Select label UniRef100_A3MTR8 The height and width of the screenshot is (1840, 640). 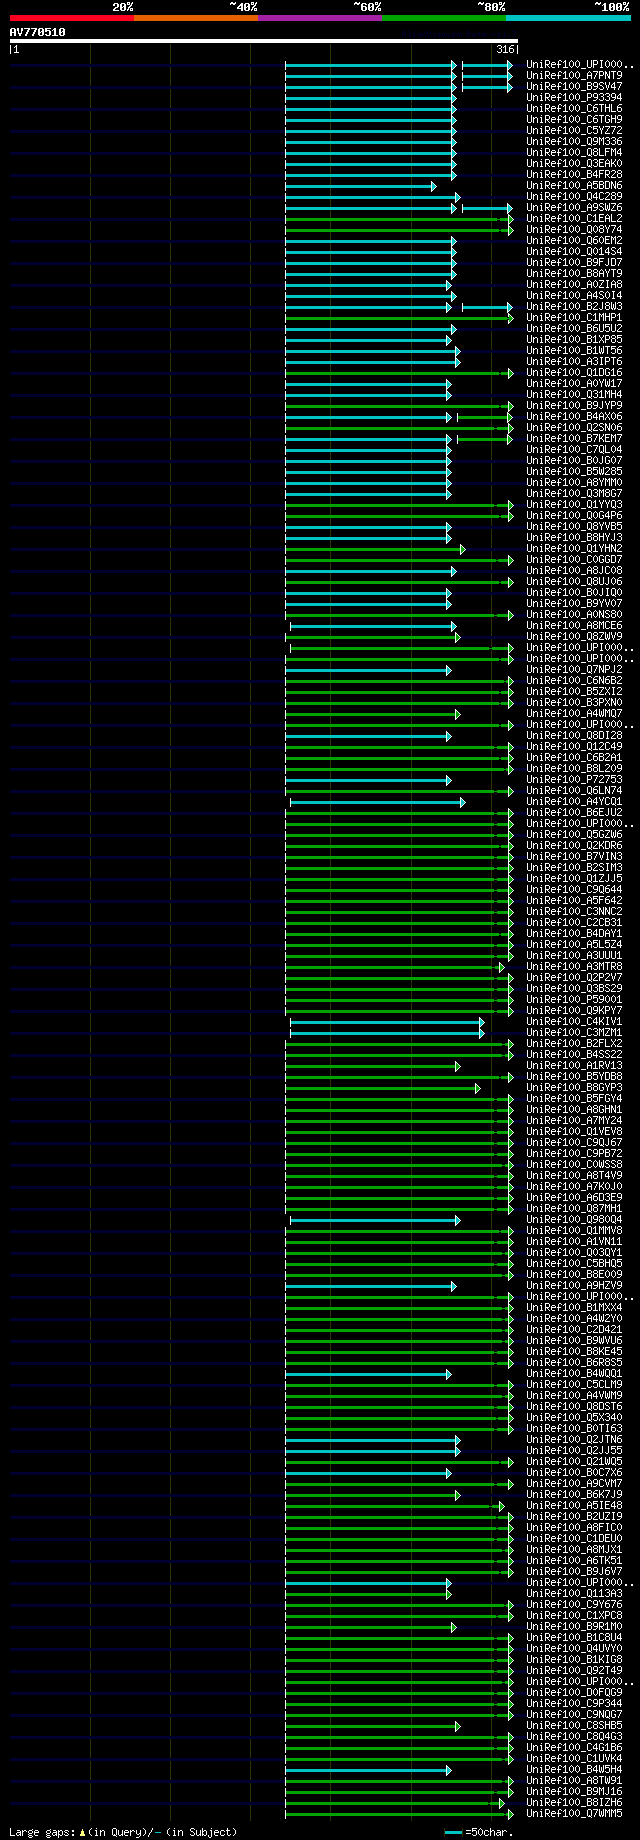point(574,967)
